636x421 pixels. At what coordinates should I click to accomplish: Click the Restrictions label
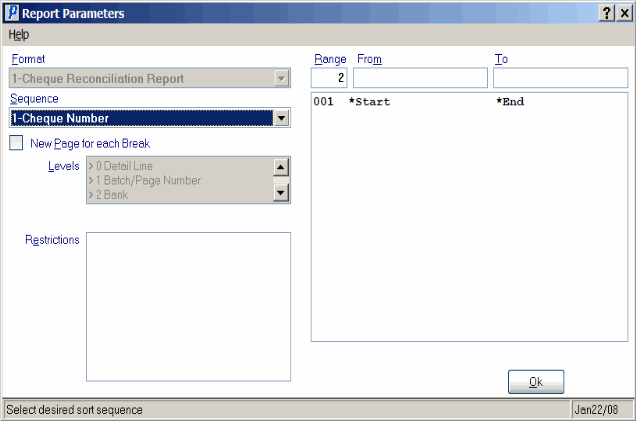point(52,240)
